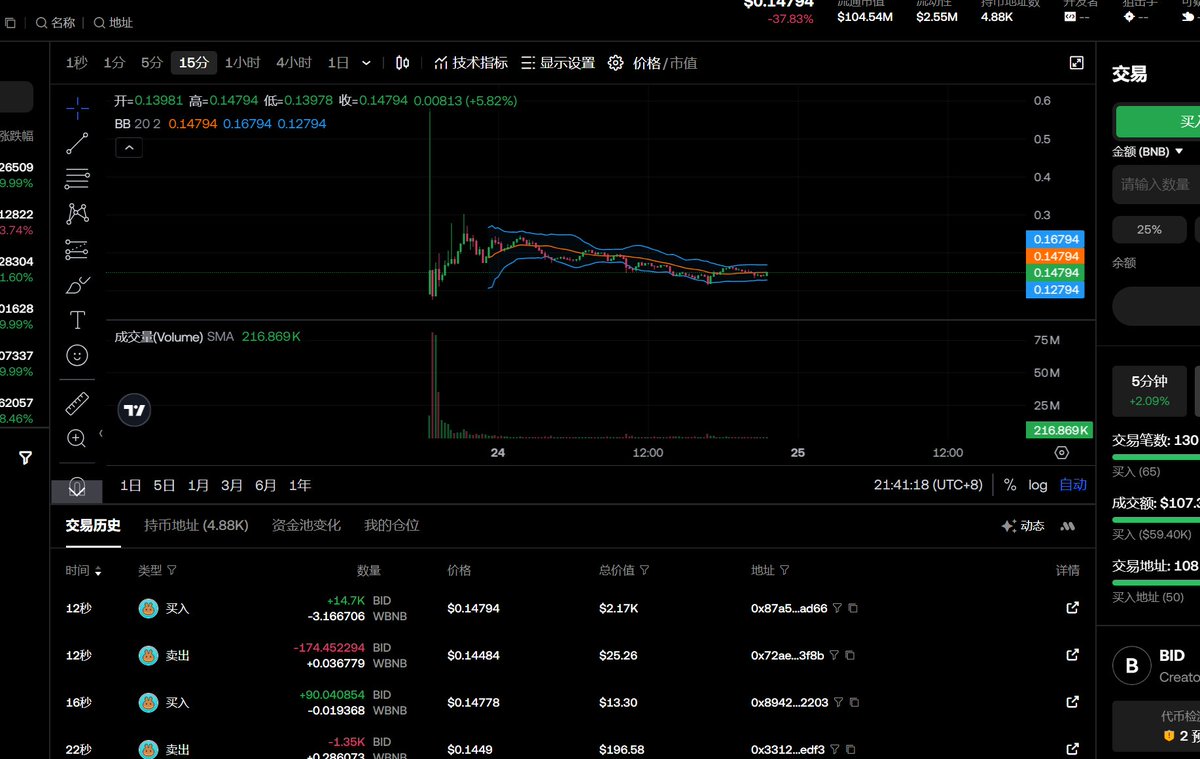Collapse the indicator legend chevron

point(128,146)
